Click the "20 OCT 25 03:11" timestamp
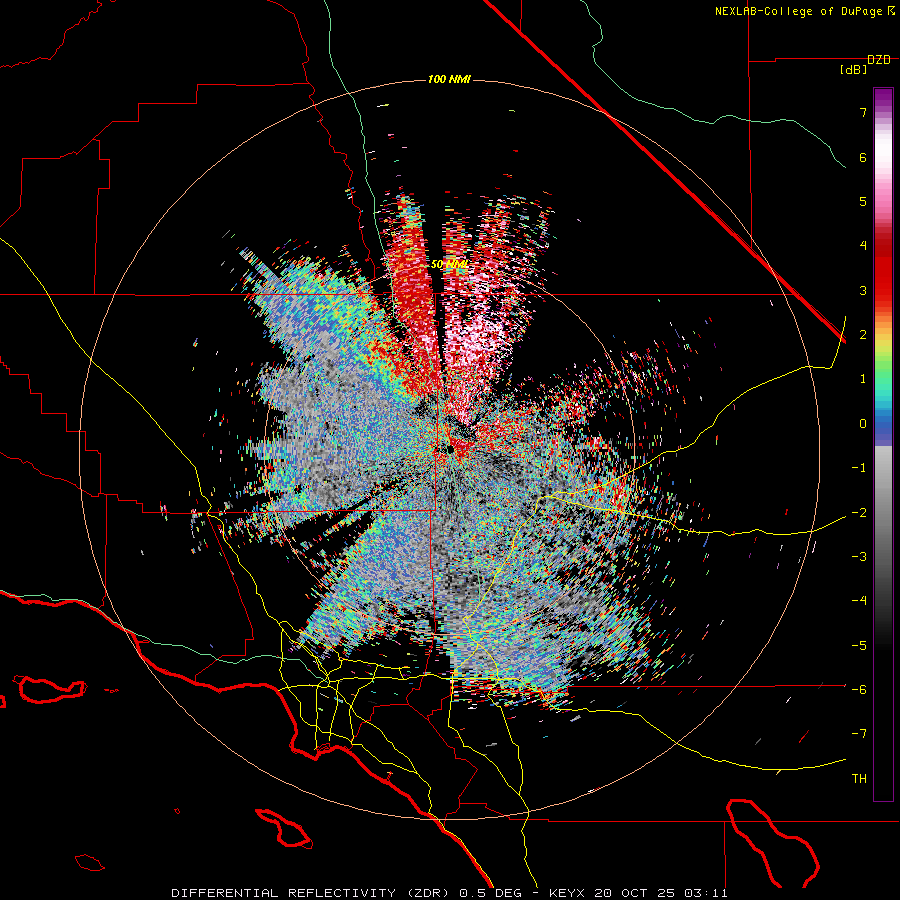900x900 pixels. (x=661, y=893)
